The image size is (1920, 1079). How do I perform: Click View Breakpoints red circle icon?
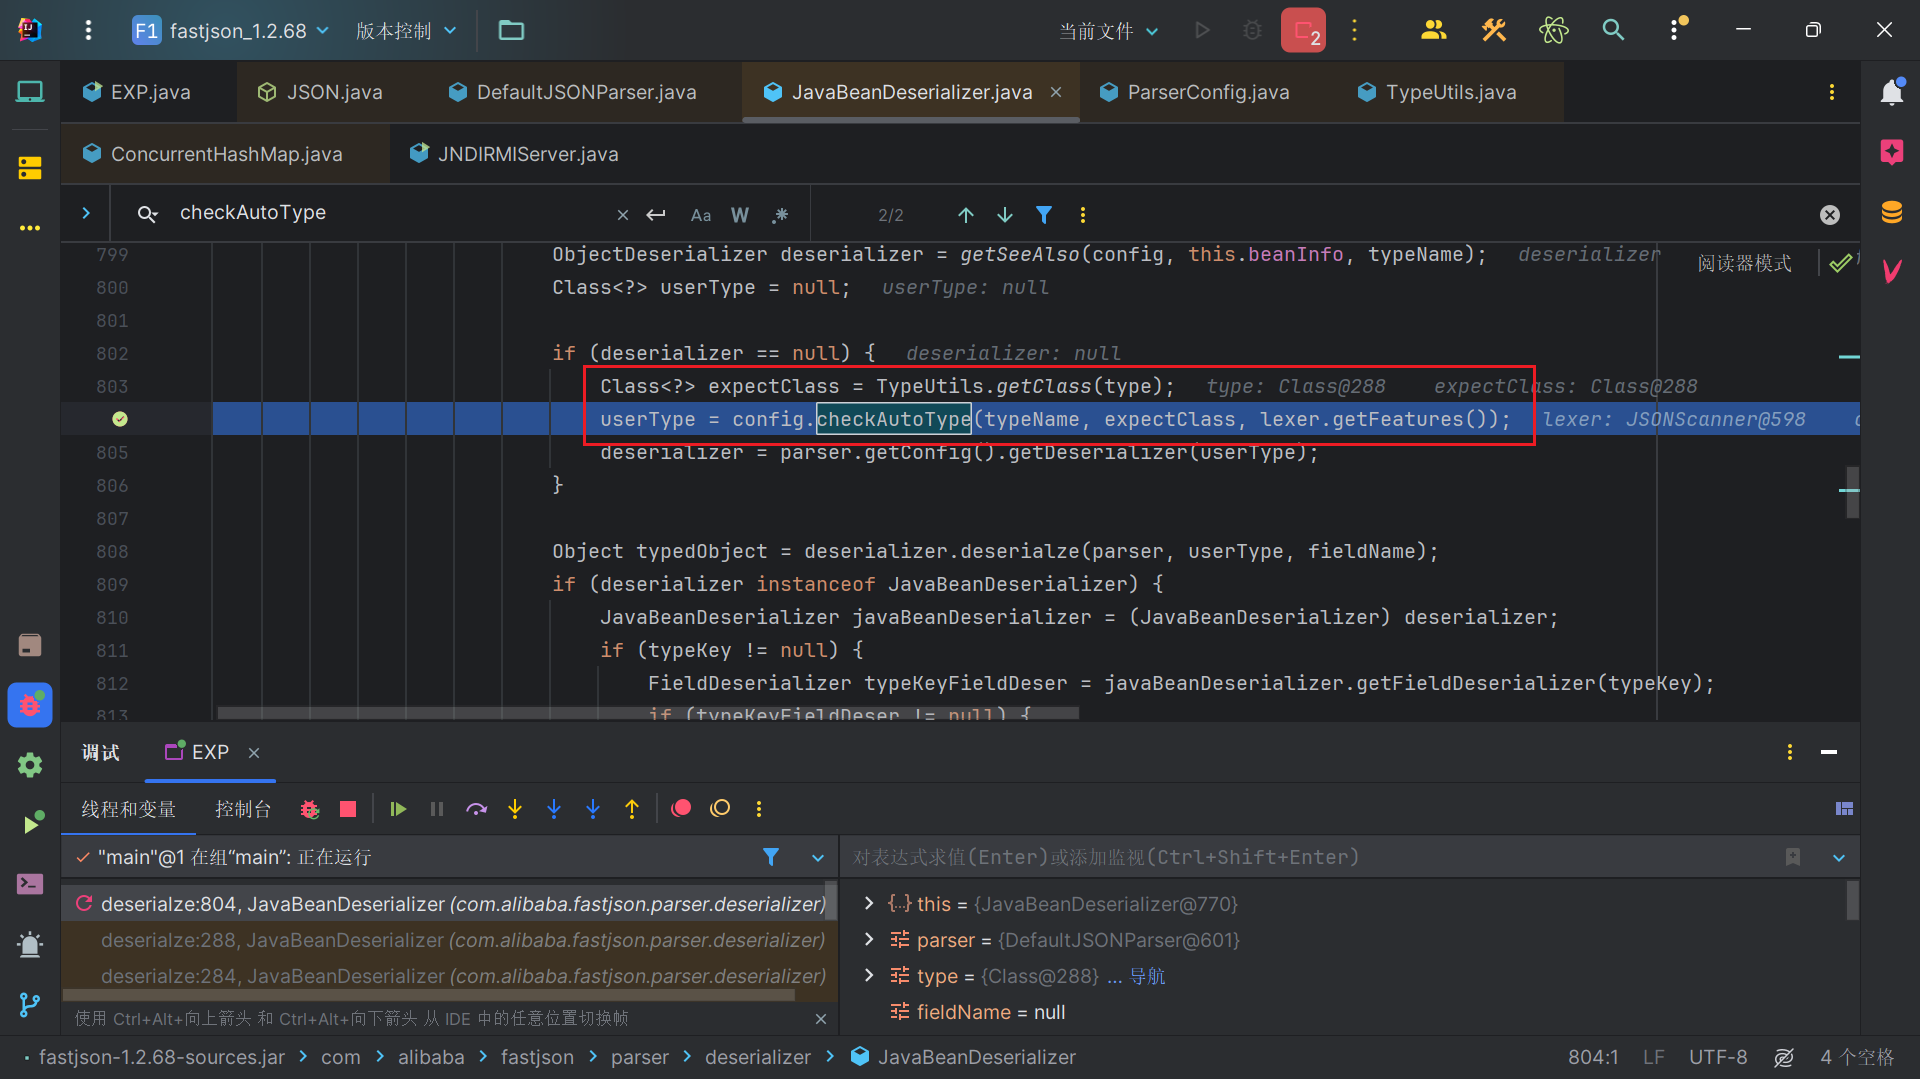pyautogui.click(x=681, y=809)
